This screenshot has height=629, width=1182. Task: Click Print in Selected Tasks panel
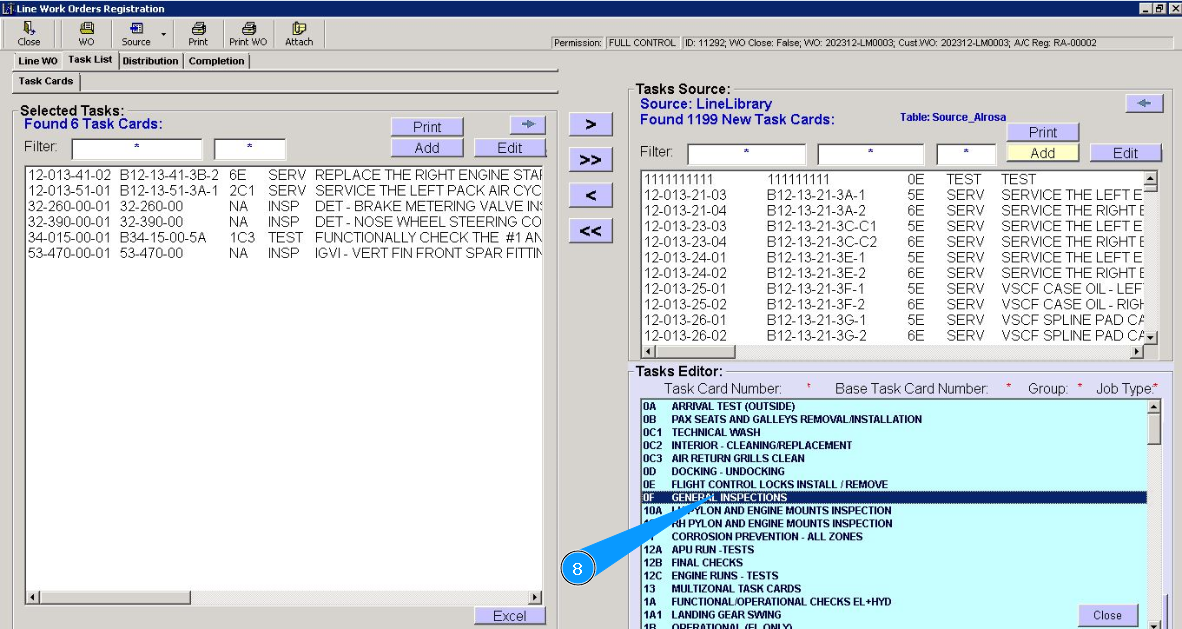tap(427, 127)
